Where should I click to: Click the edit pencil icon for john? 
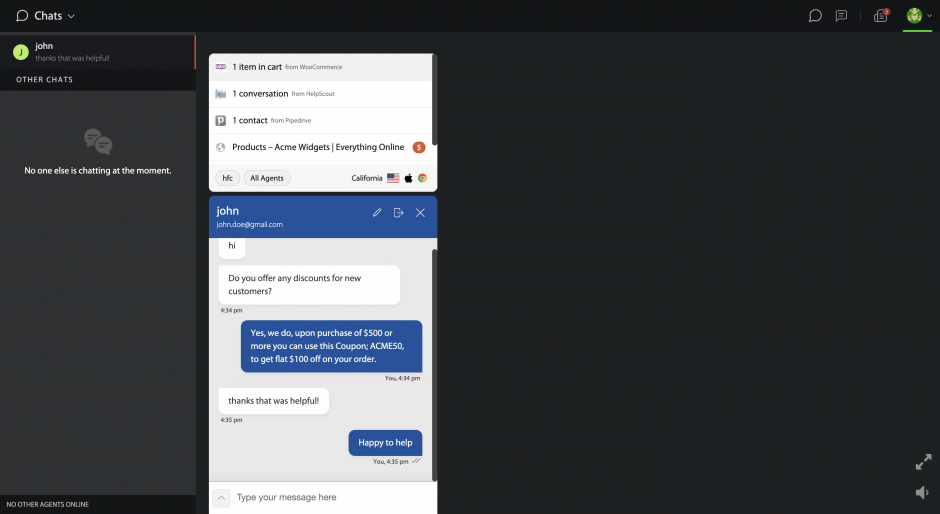pyautogui.click(x=376, y=212)
